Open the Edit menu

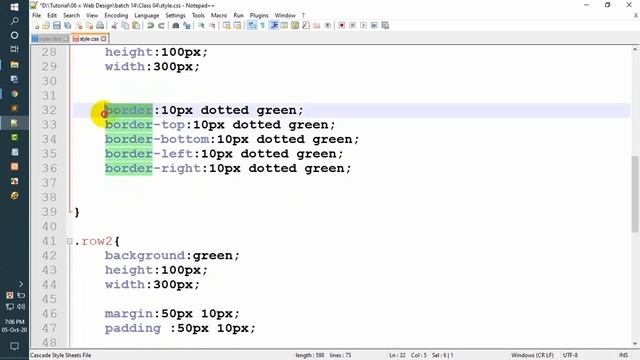pyautogui.click(x=52, y=16)
